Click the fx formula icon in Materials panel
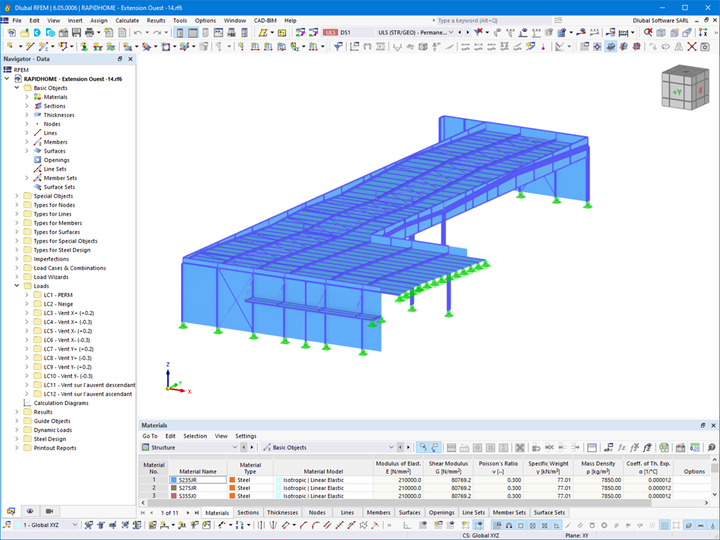The image size is (720, 540). [x=622, y=447]
